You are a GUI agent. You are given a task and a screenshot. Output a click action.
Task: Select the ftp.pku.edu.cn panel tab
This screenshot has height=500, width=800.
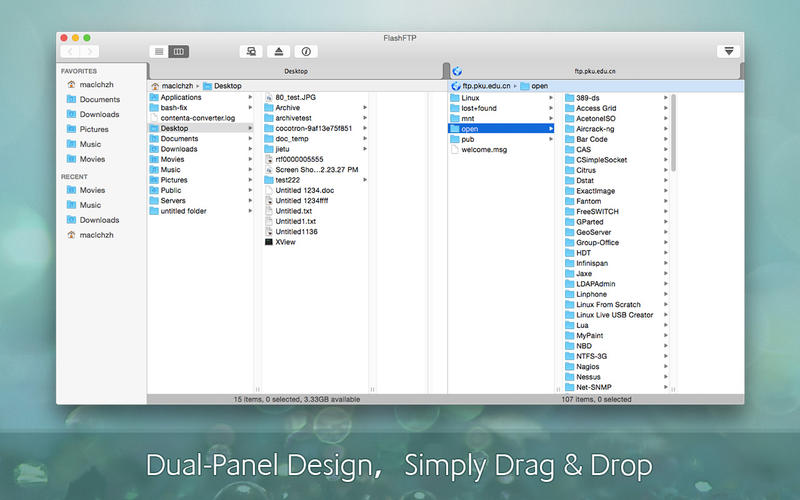click(x=595, y=71)
